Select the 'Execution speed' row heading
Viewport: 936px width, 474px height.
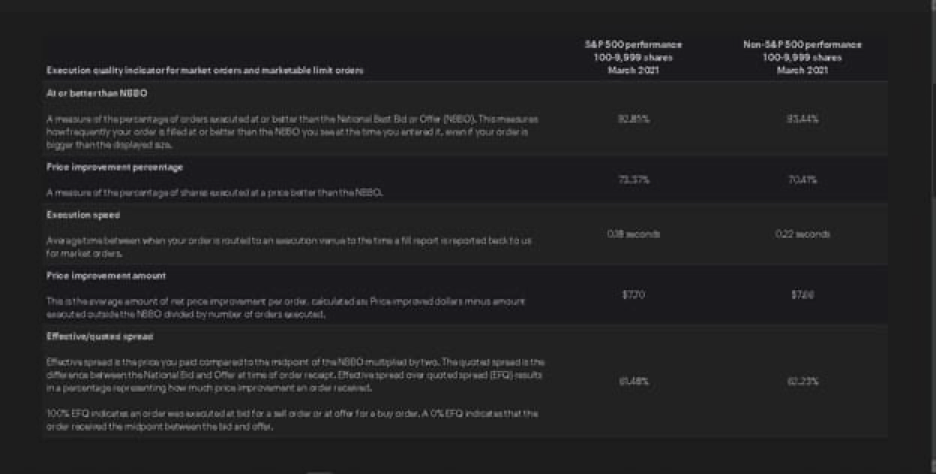point(83,215)
